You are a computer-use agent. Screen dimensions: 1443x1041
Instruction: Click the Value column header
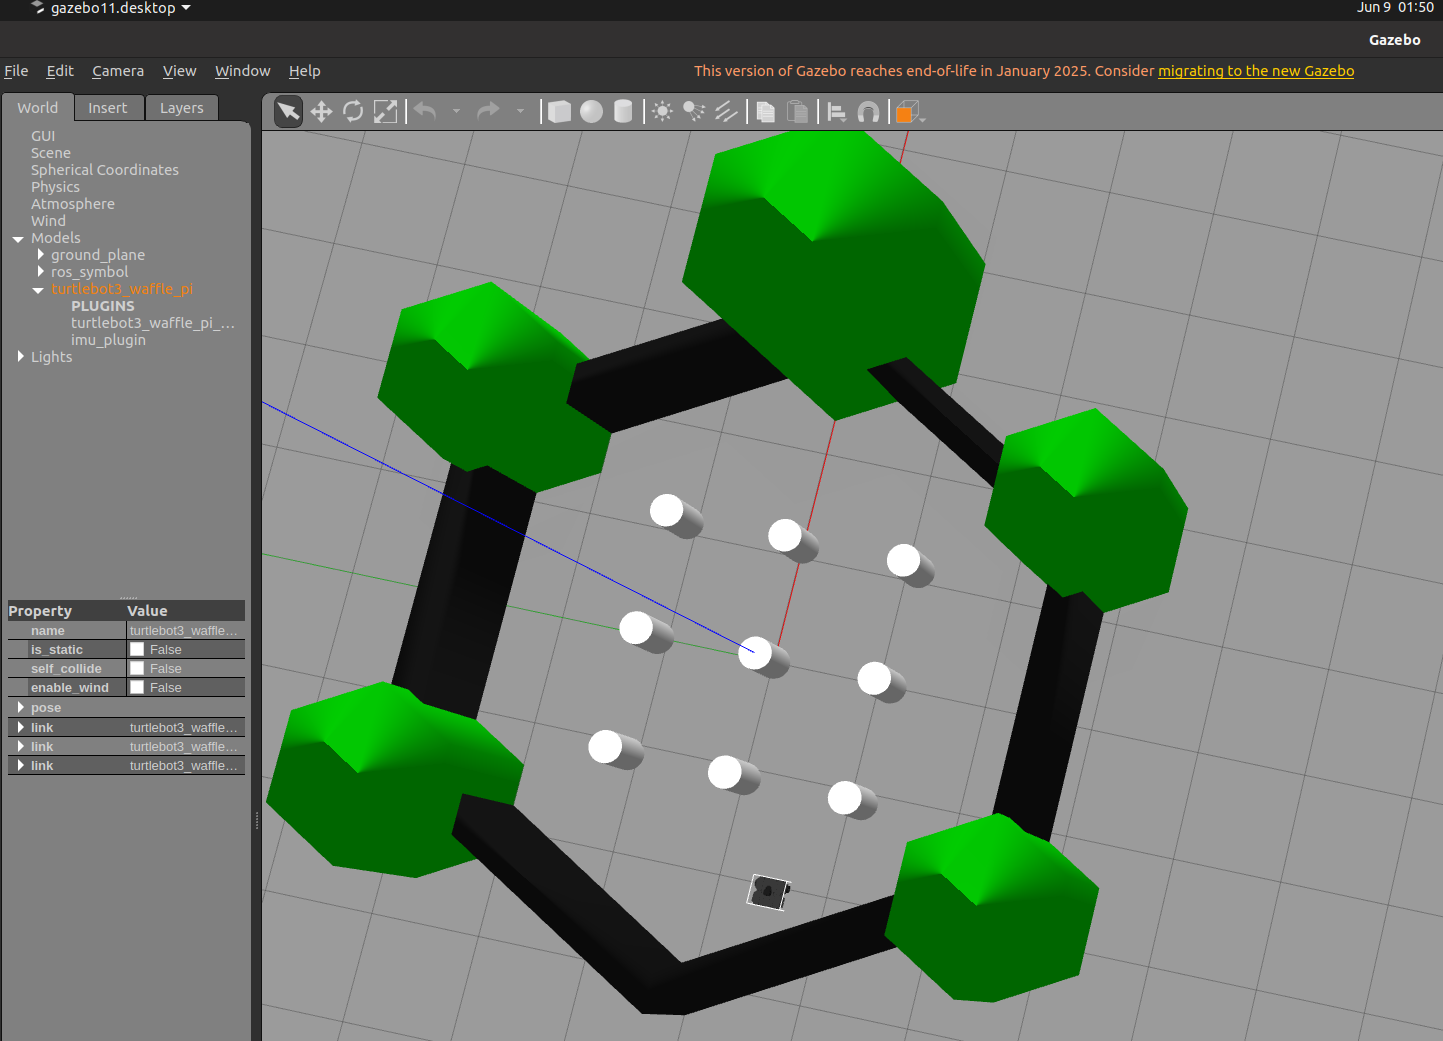186,611
